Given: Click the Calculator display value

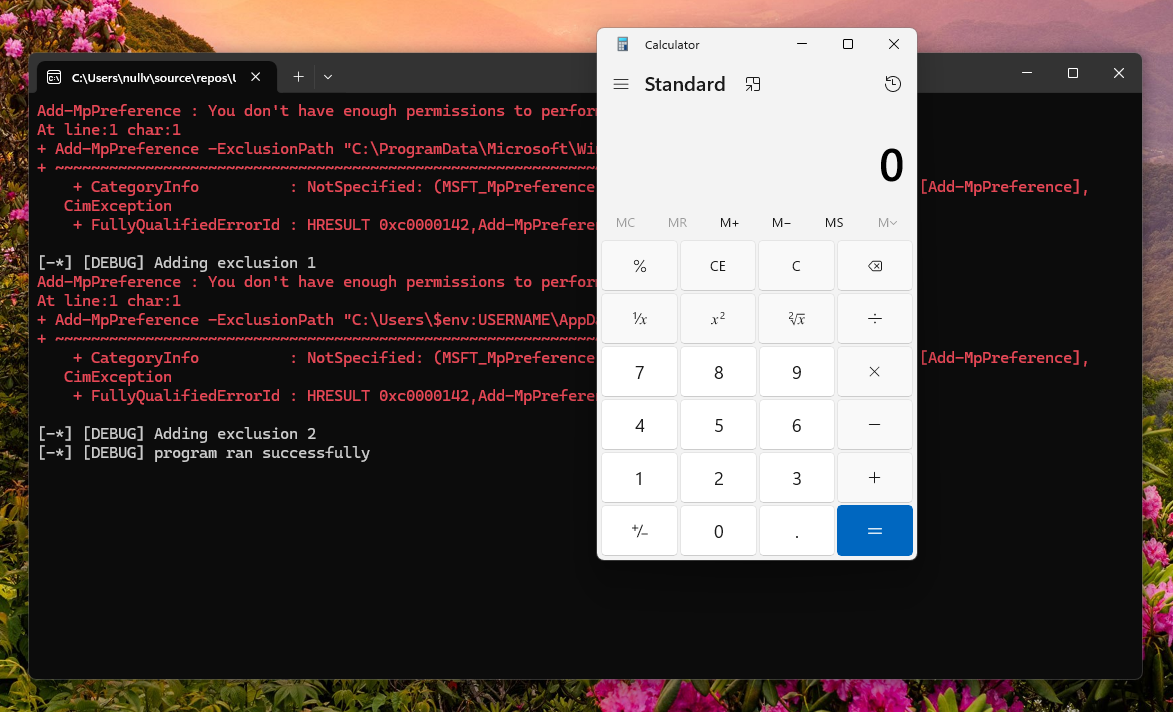Looking at the screenshot, I should tap(891, 165).
